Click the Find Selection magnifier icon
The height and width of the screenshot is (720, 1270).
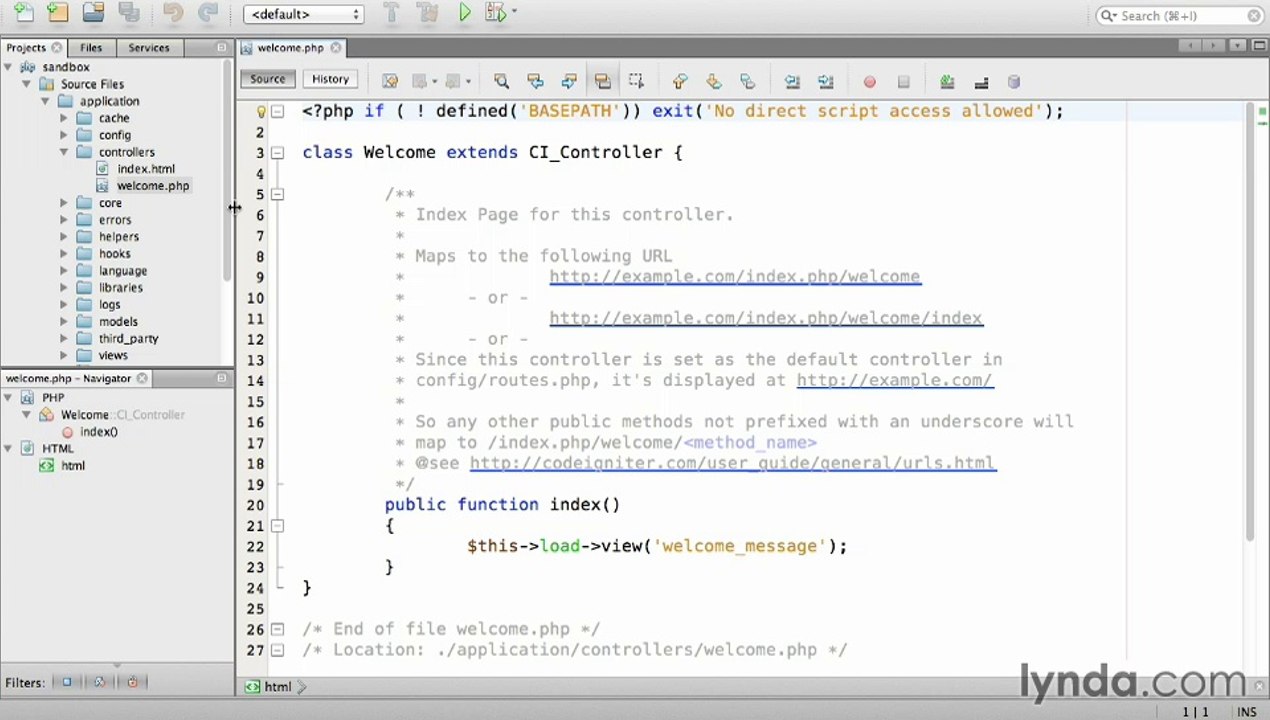coord(502,81)
